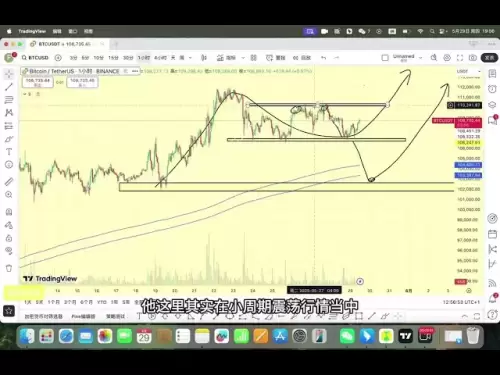Click the black Publish button
The height and width of the screenshot is (375, 500).
click(489, 58)
